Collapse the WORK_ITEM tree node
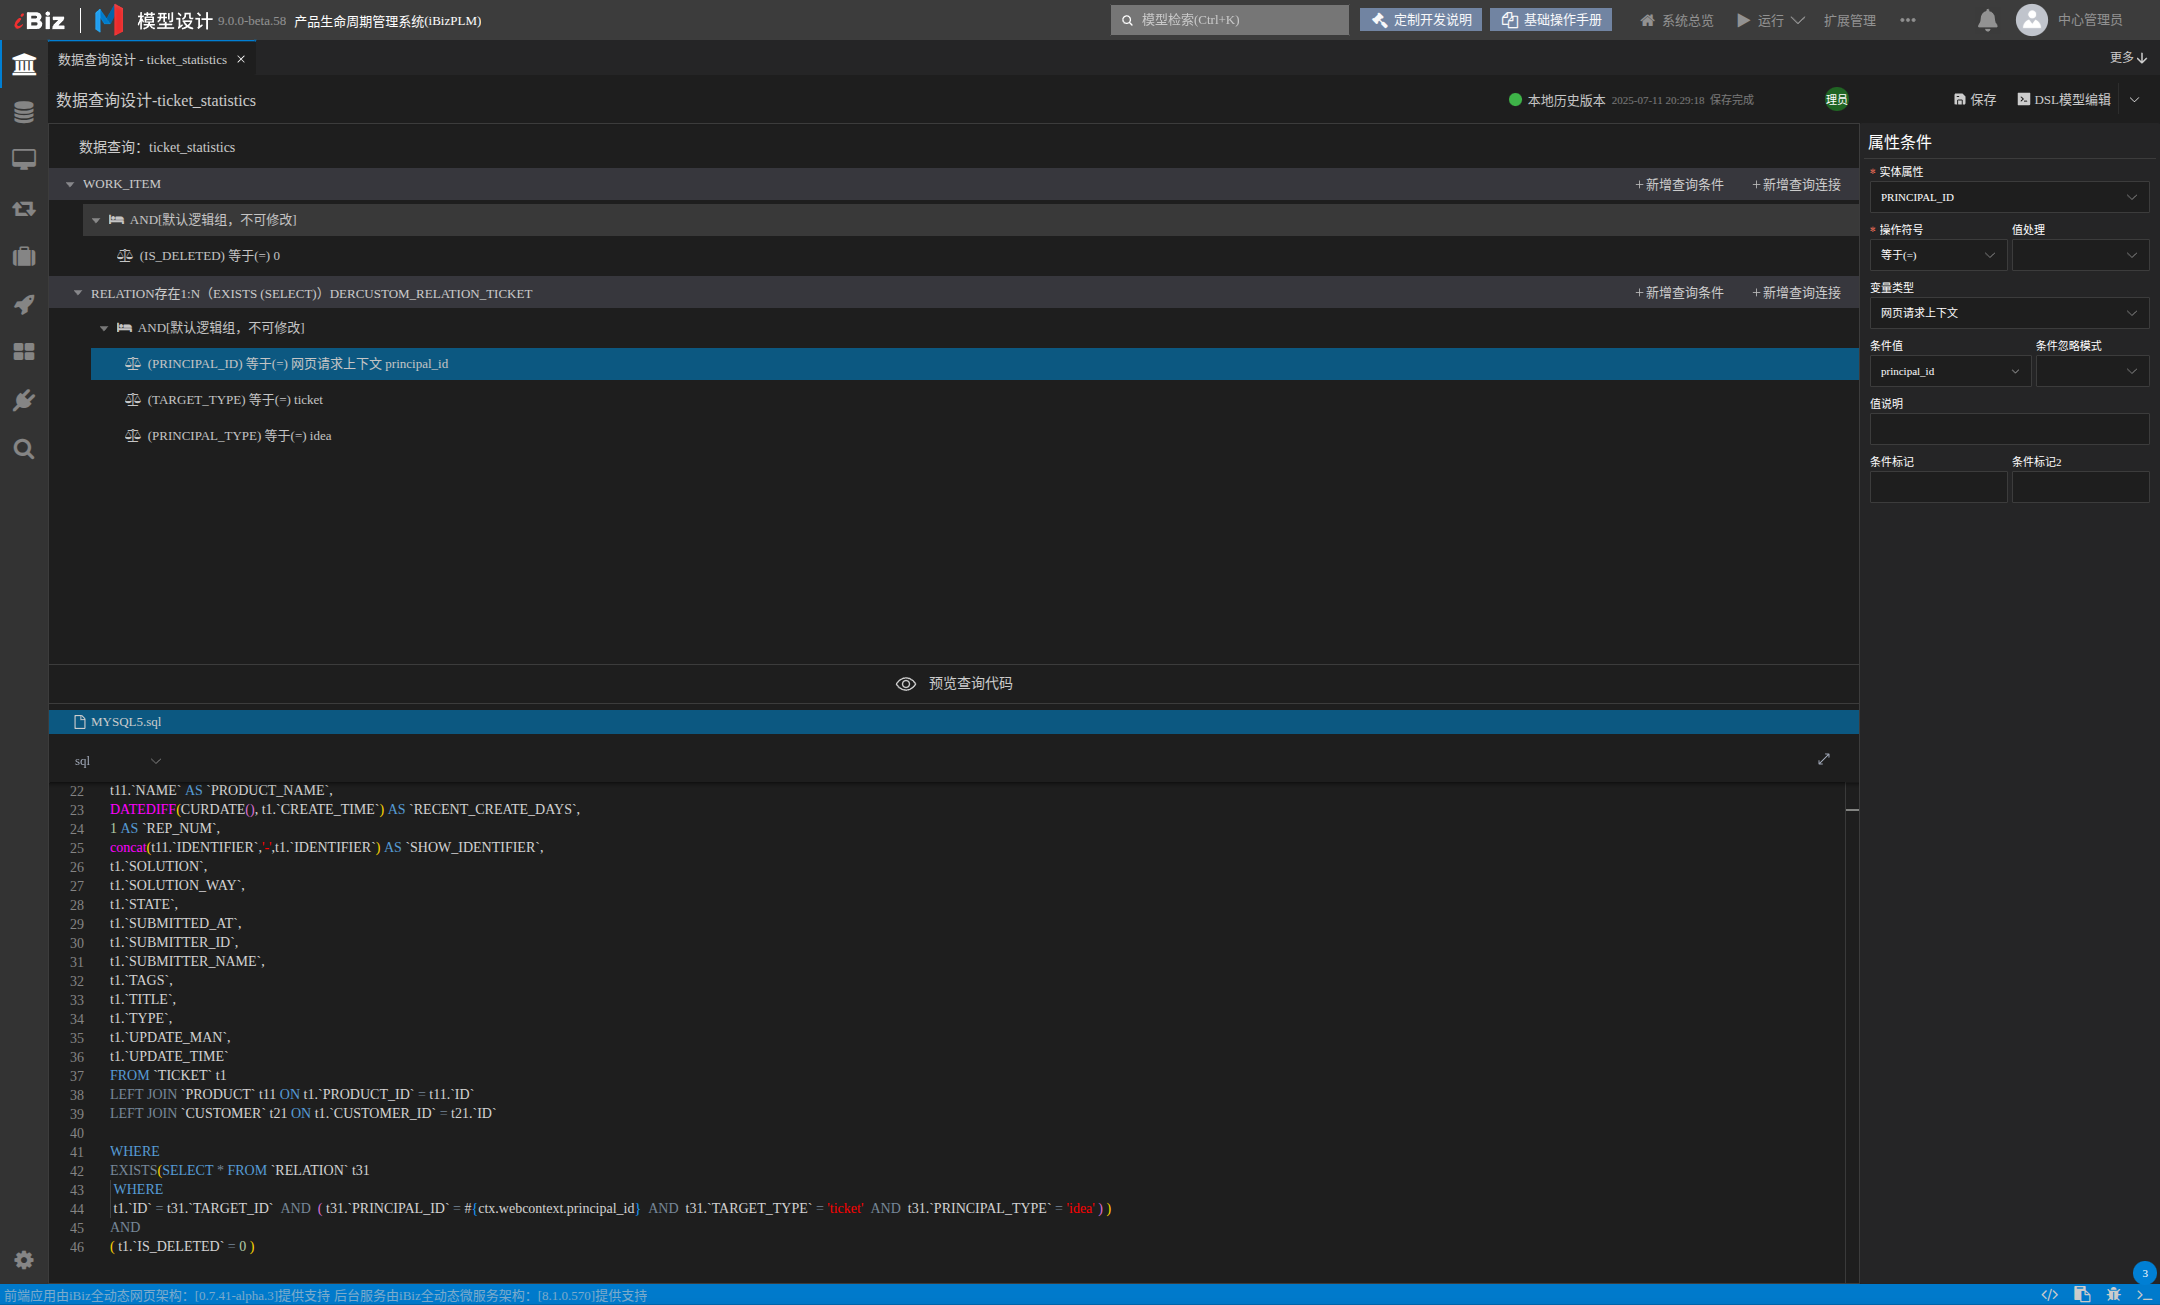Image resolution: width=2160 pixels, height=1305 pixels. click(x=70, y=185)
